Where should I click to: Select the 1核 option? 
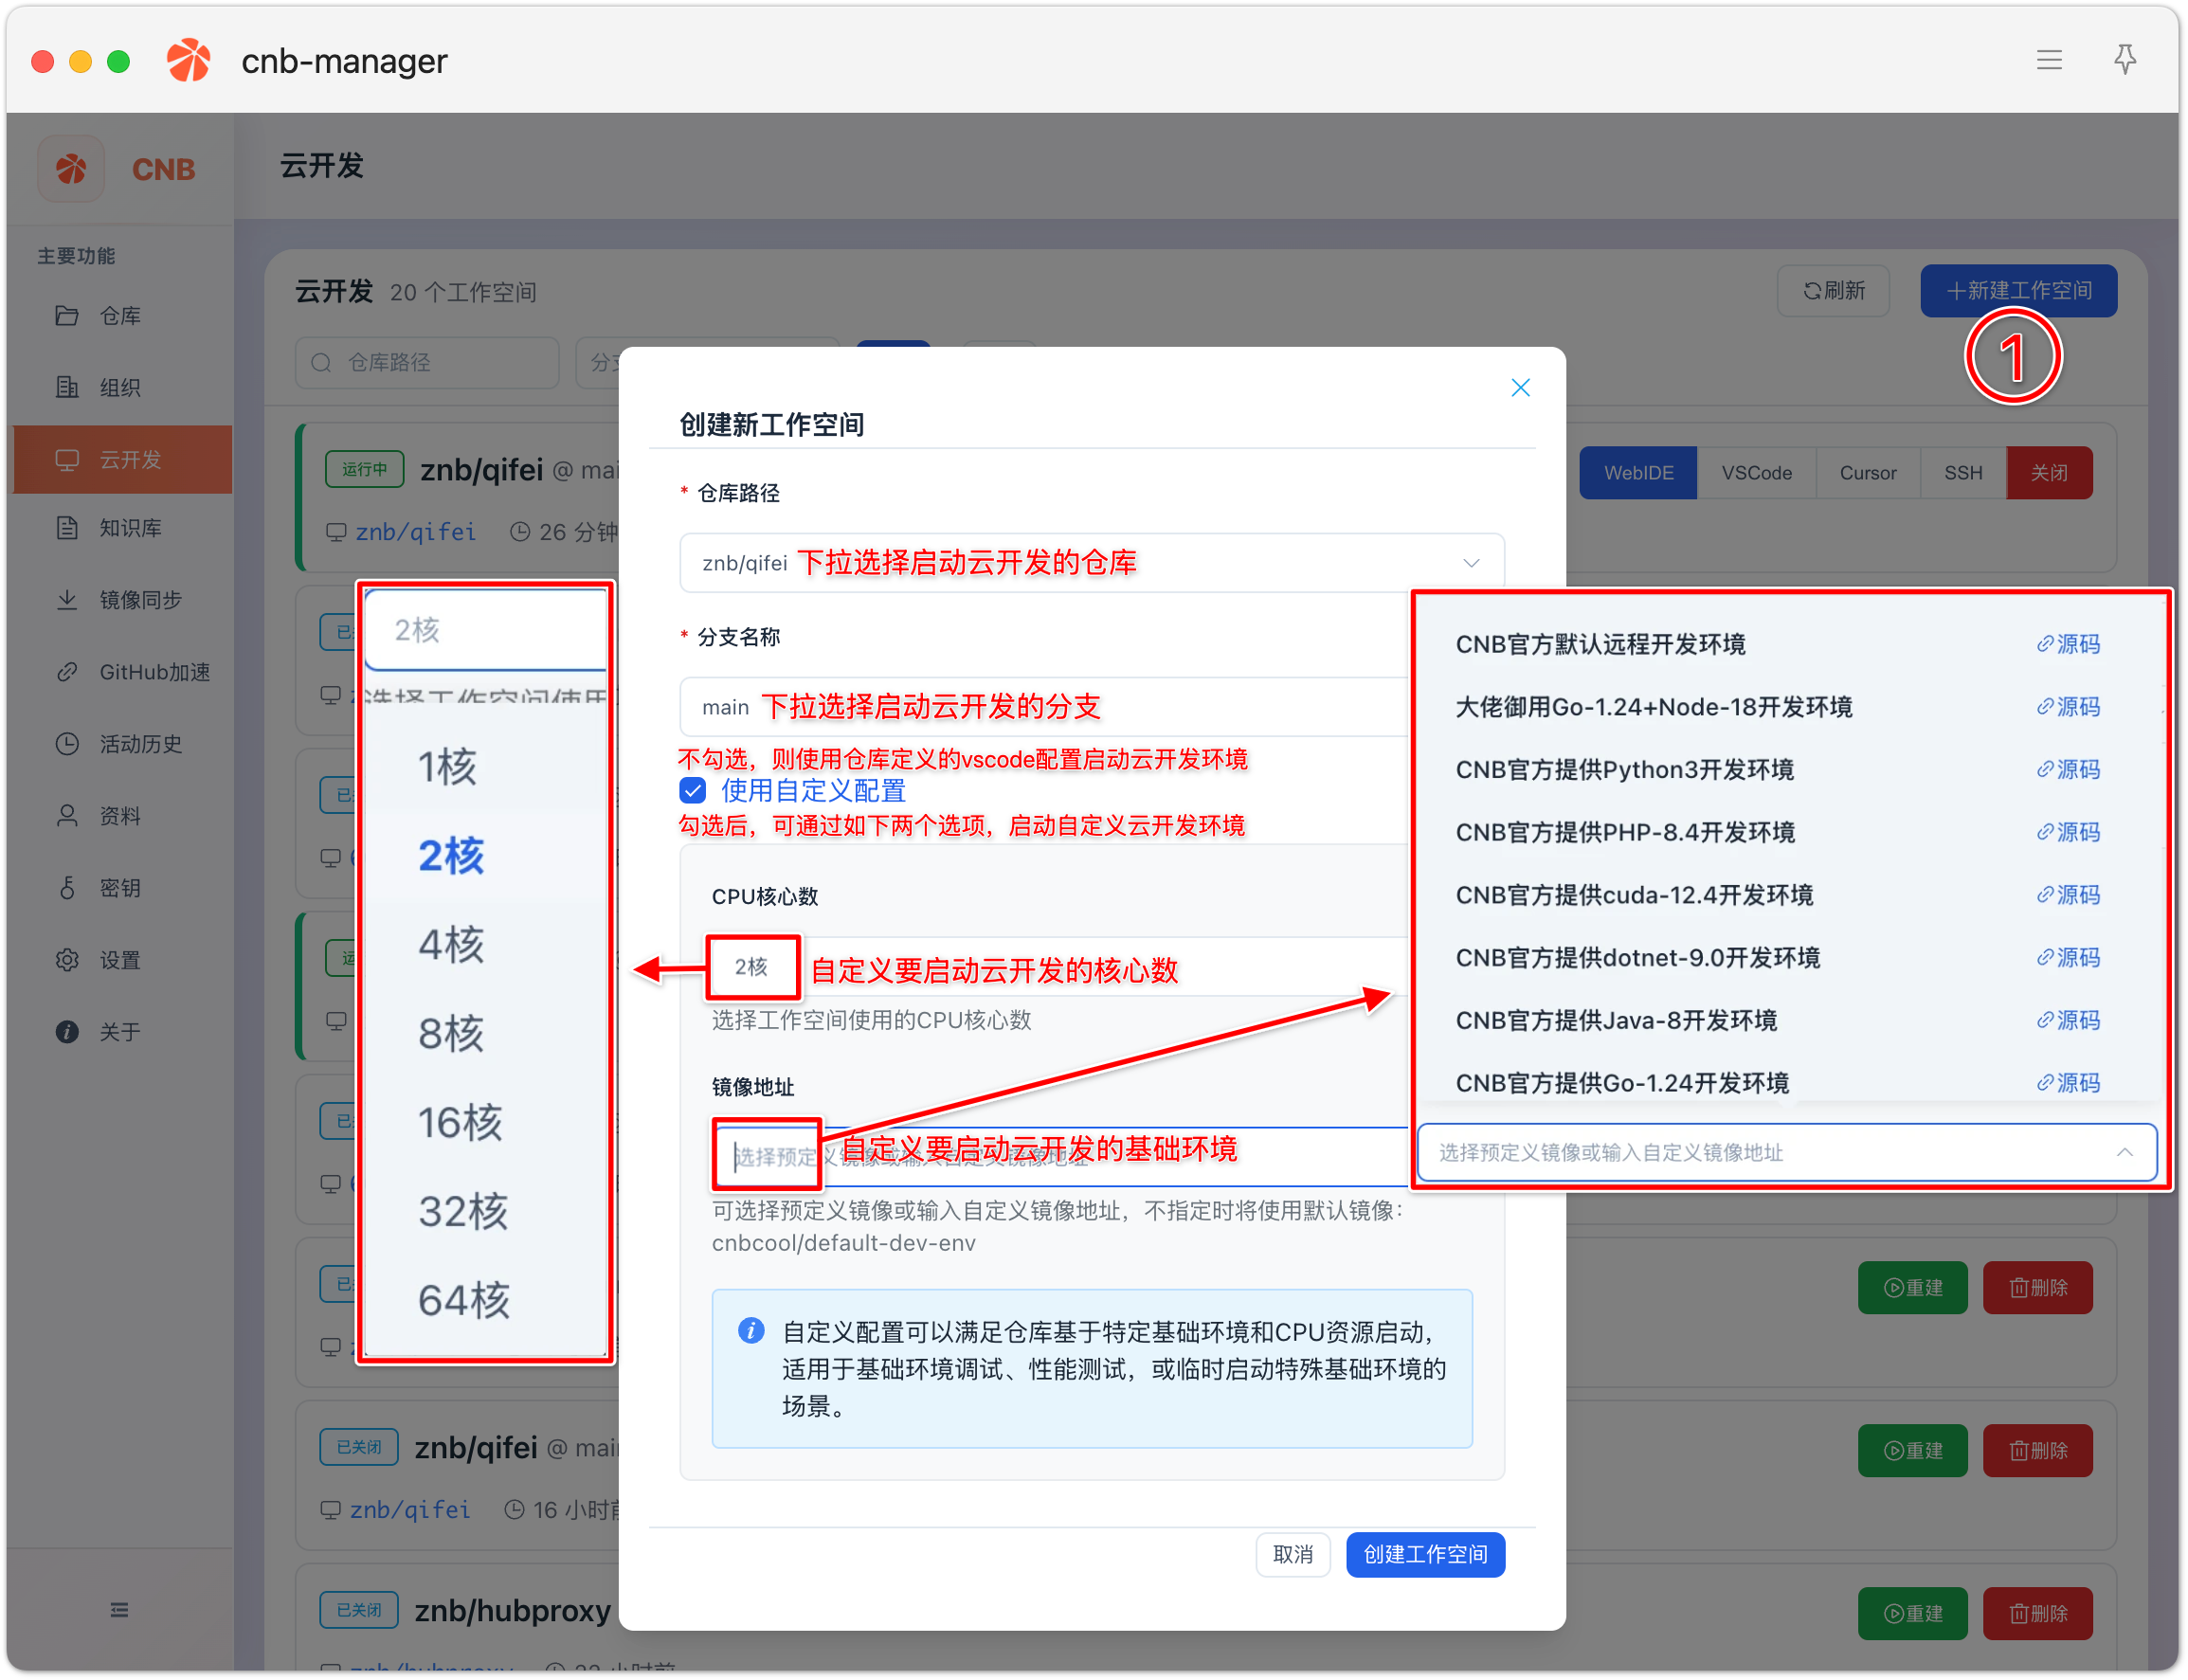[x=486, y=767]
